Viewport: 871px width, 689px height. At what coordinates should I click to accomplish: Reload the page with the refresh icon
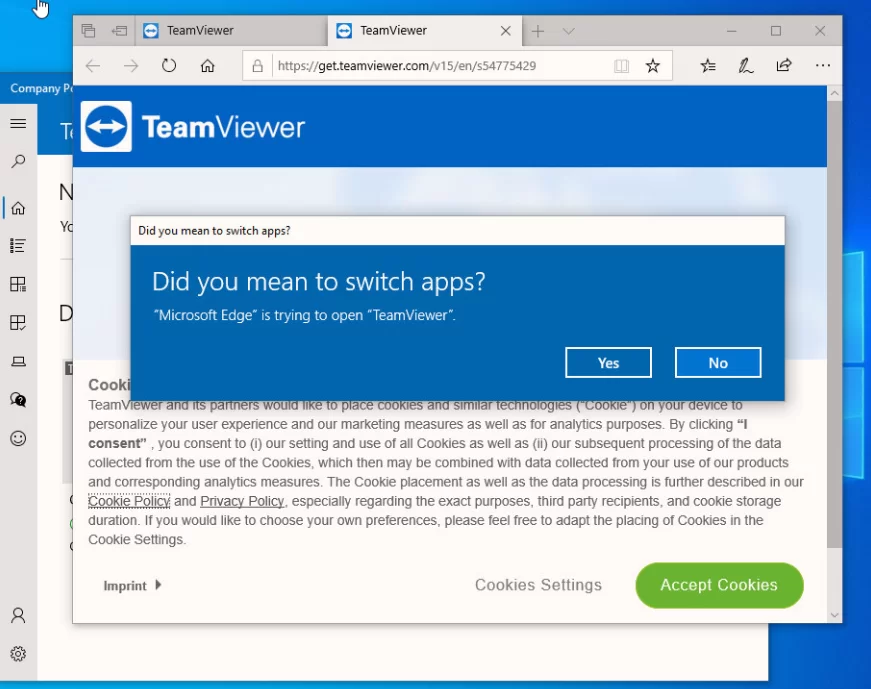point(169,65)
